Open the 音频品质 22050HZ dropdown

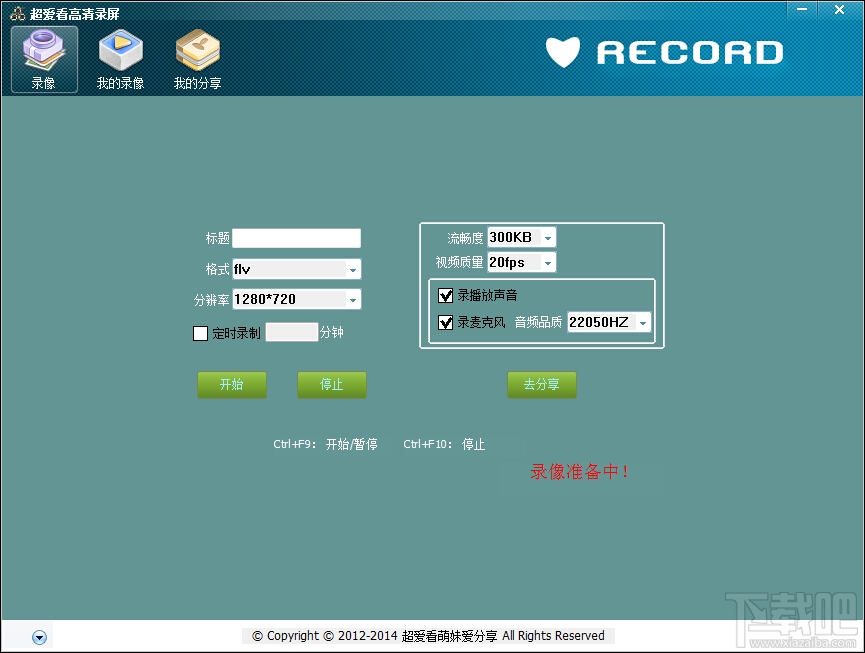tap(609, 322)
